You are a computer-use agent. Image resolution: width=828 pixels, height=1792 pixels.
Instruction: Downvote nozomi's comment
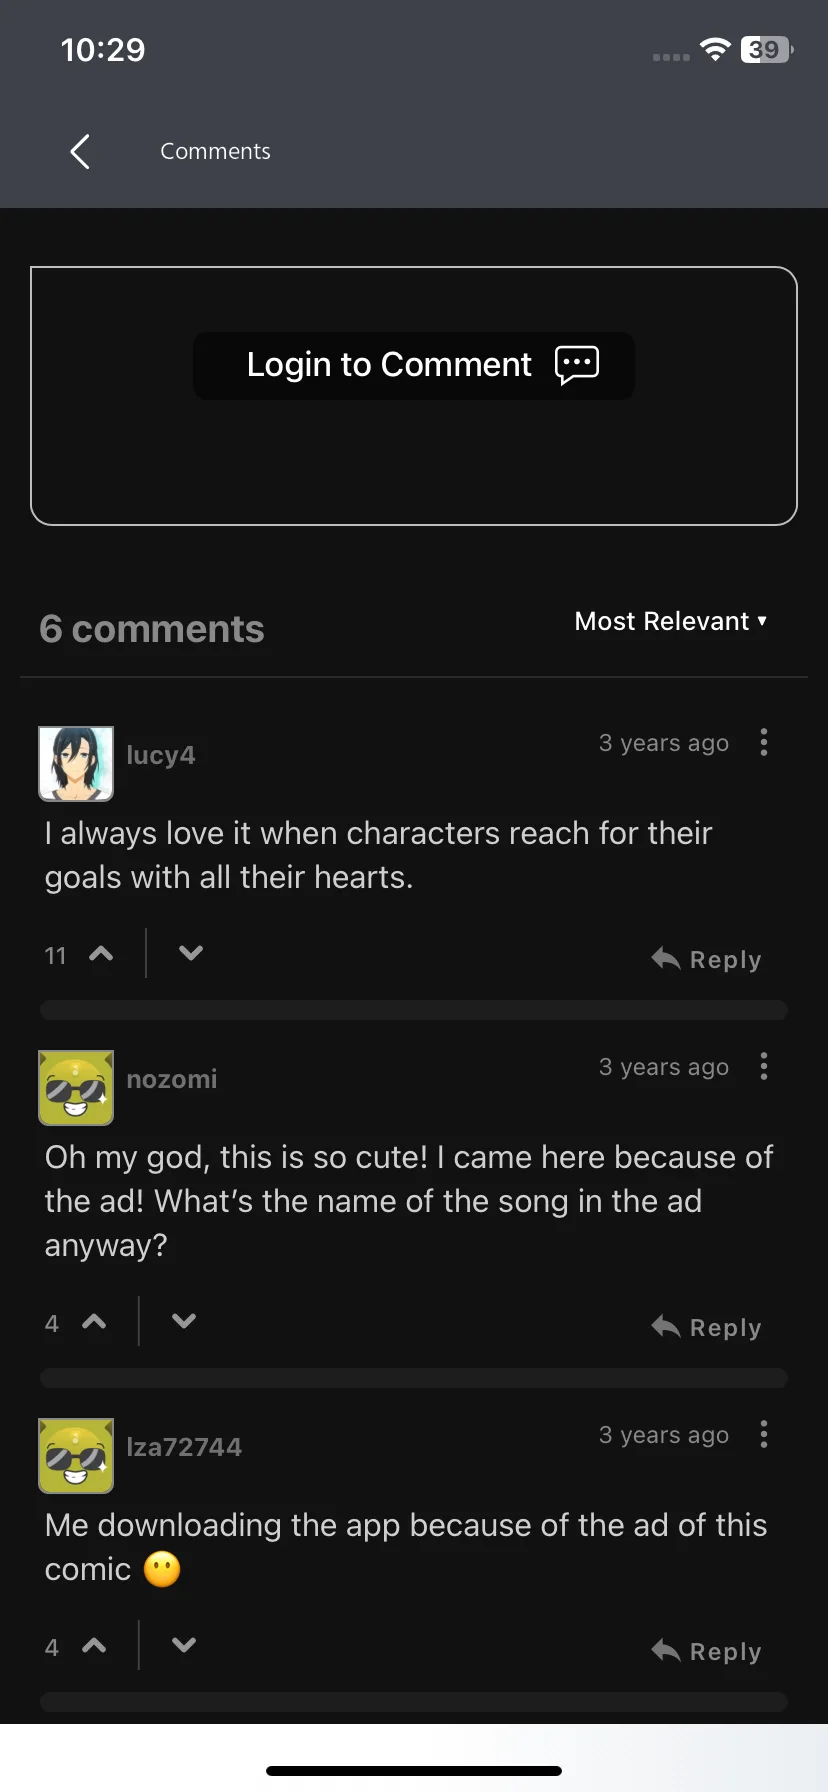(x=184, y=1321)
